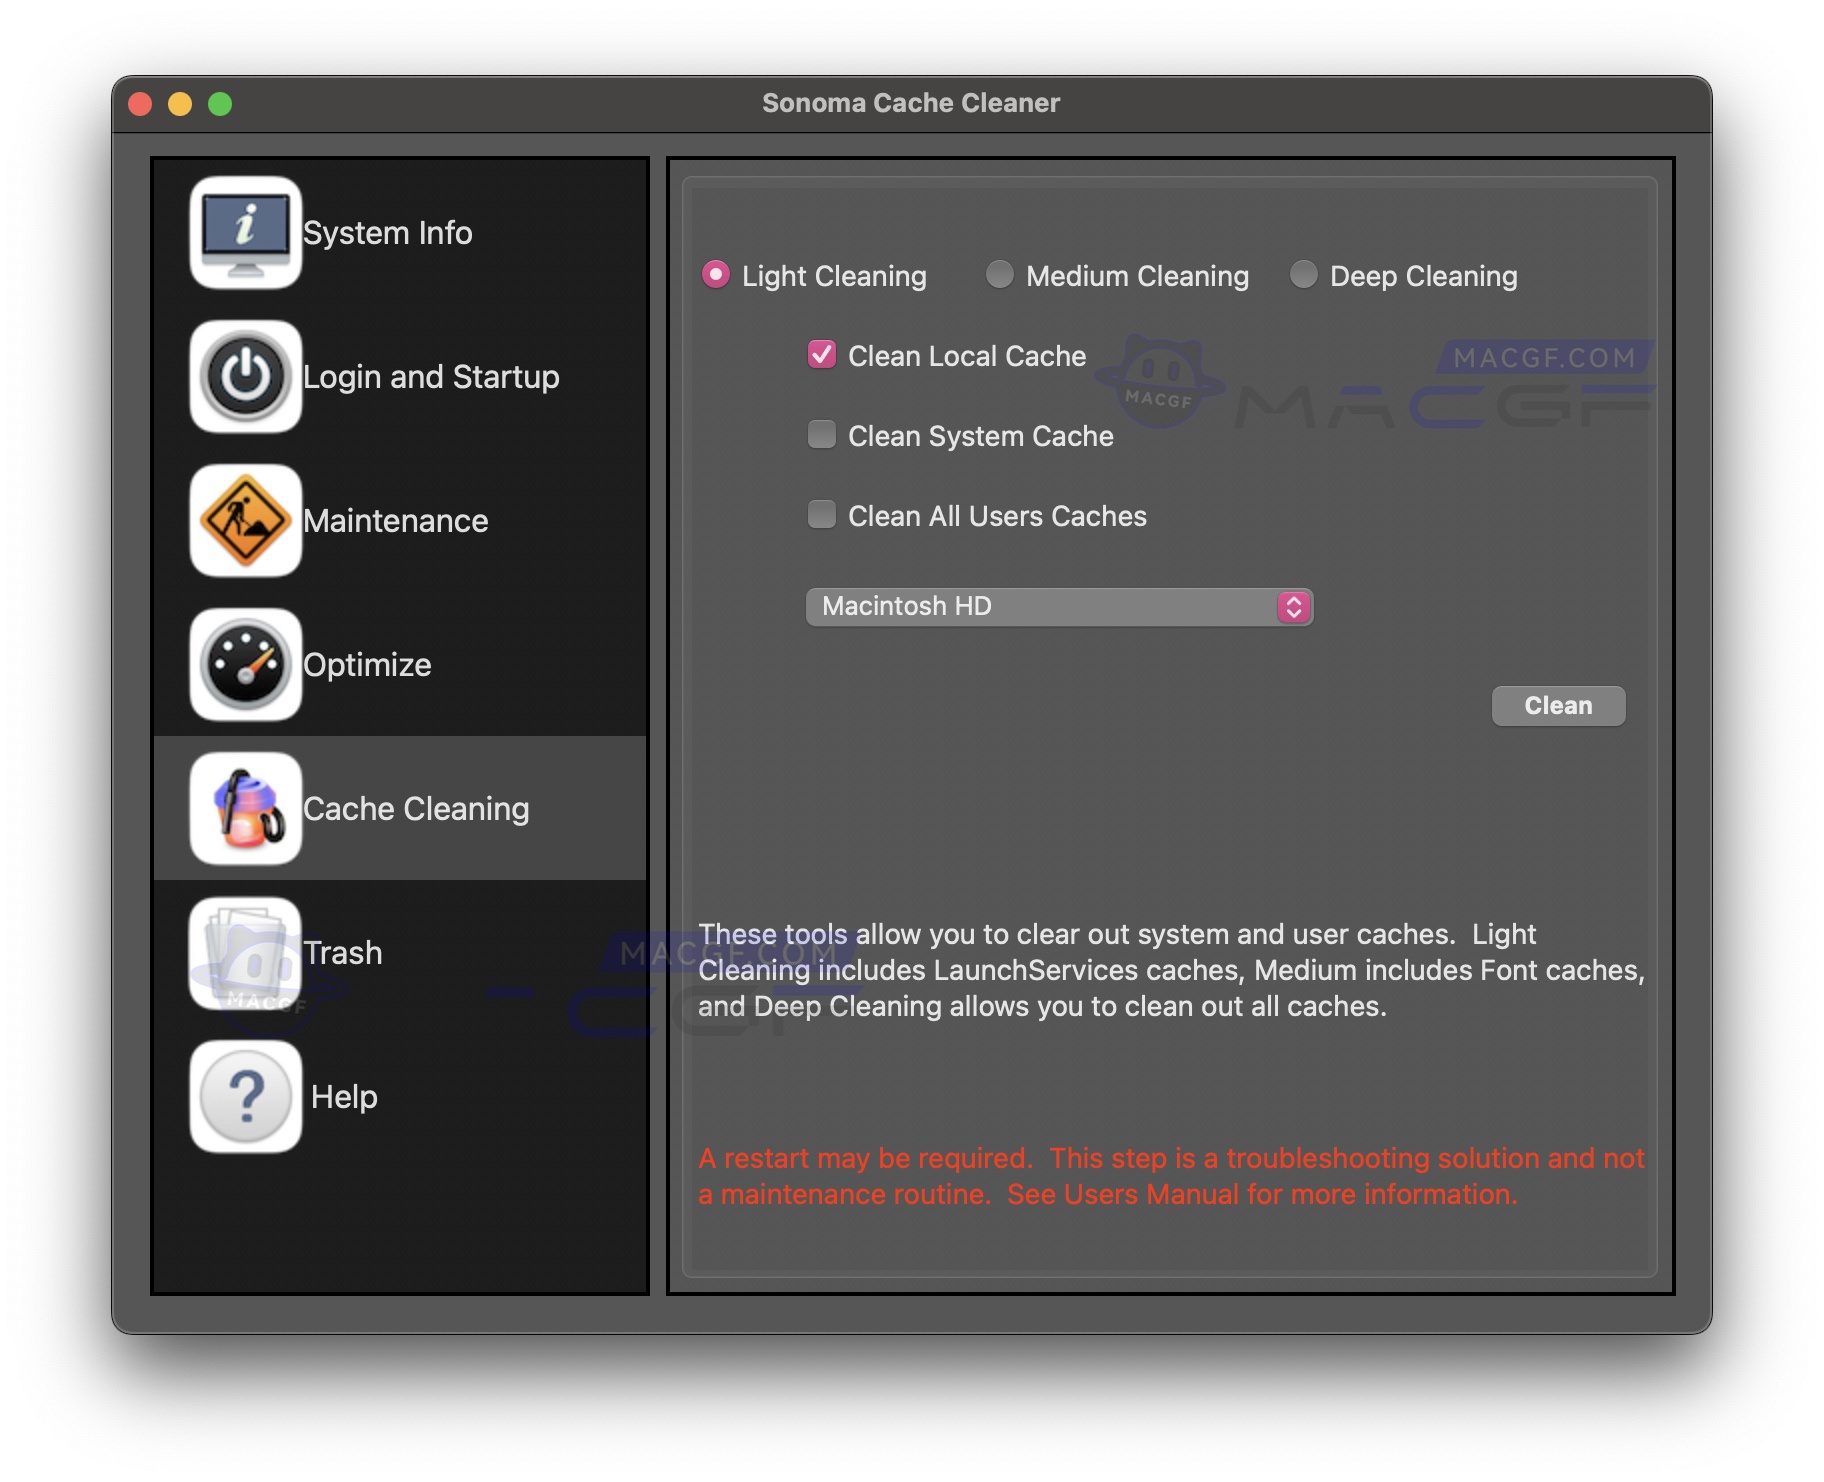Click the Sonoma Cache Cleaner title bar
Screen dimensions: 1824x1482
[911, 101]
